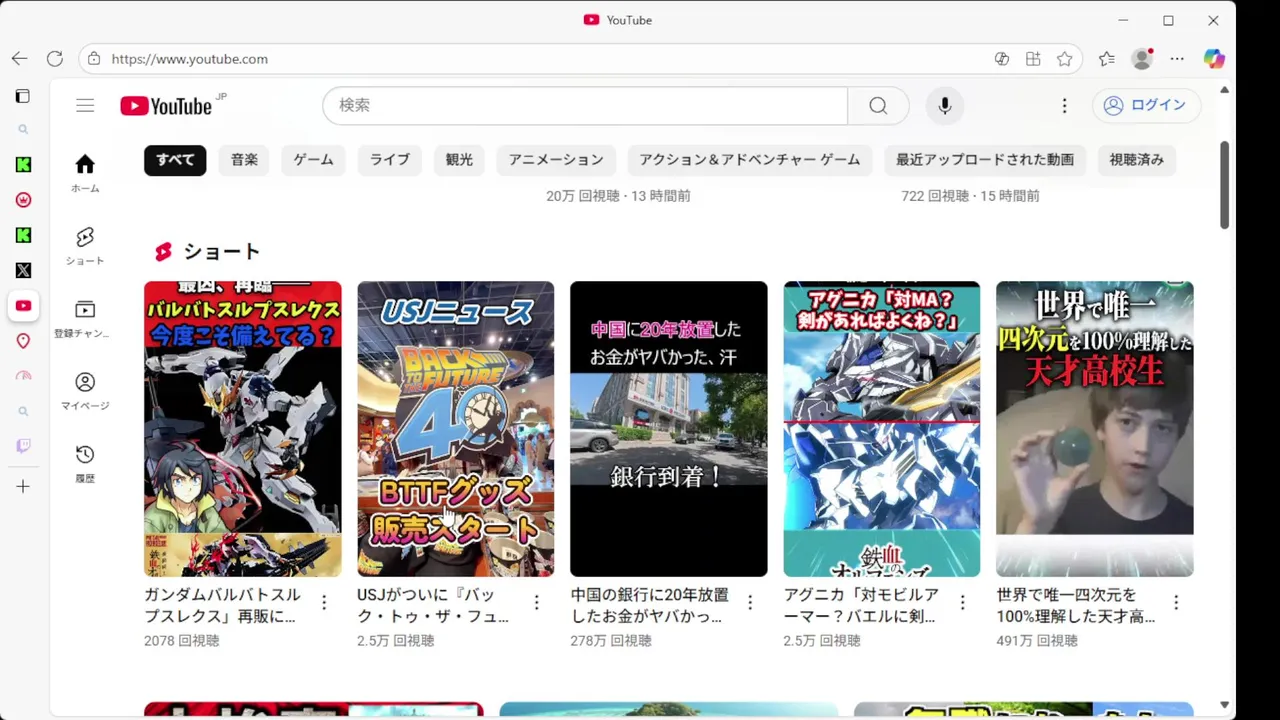Add this page to favorites star

[1065, 59]
